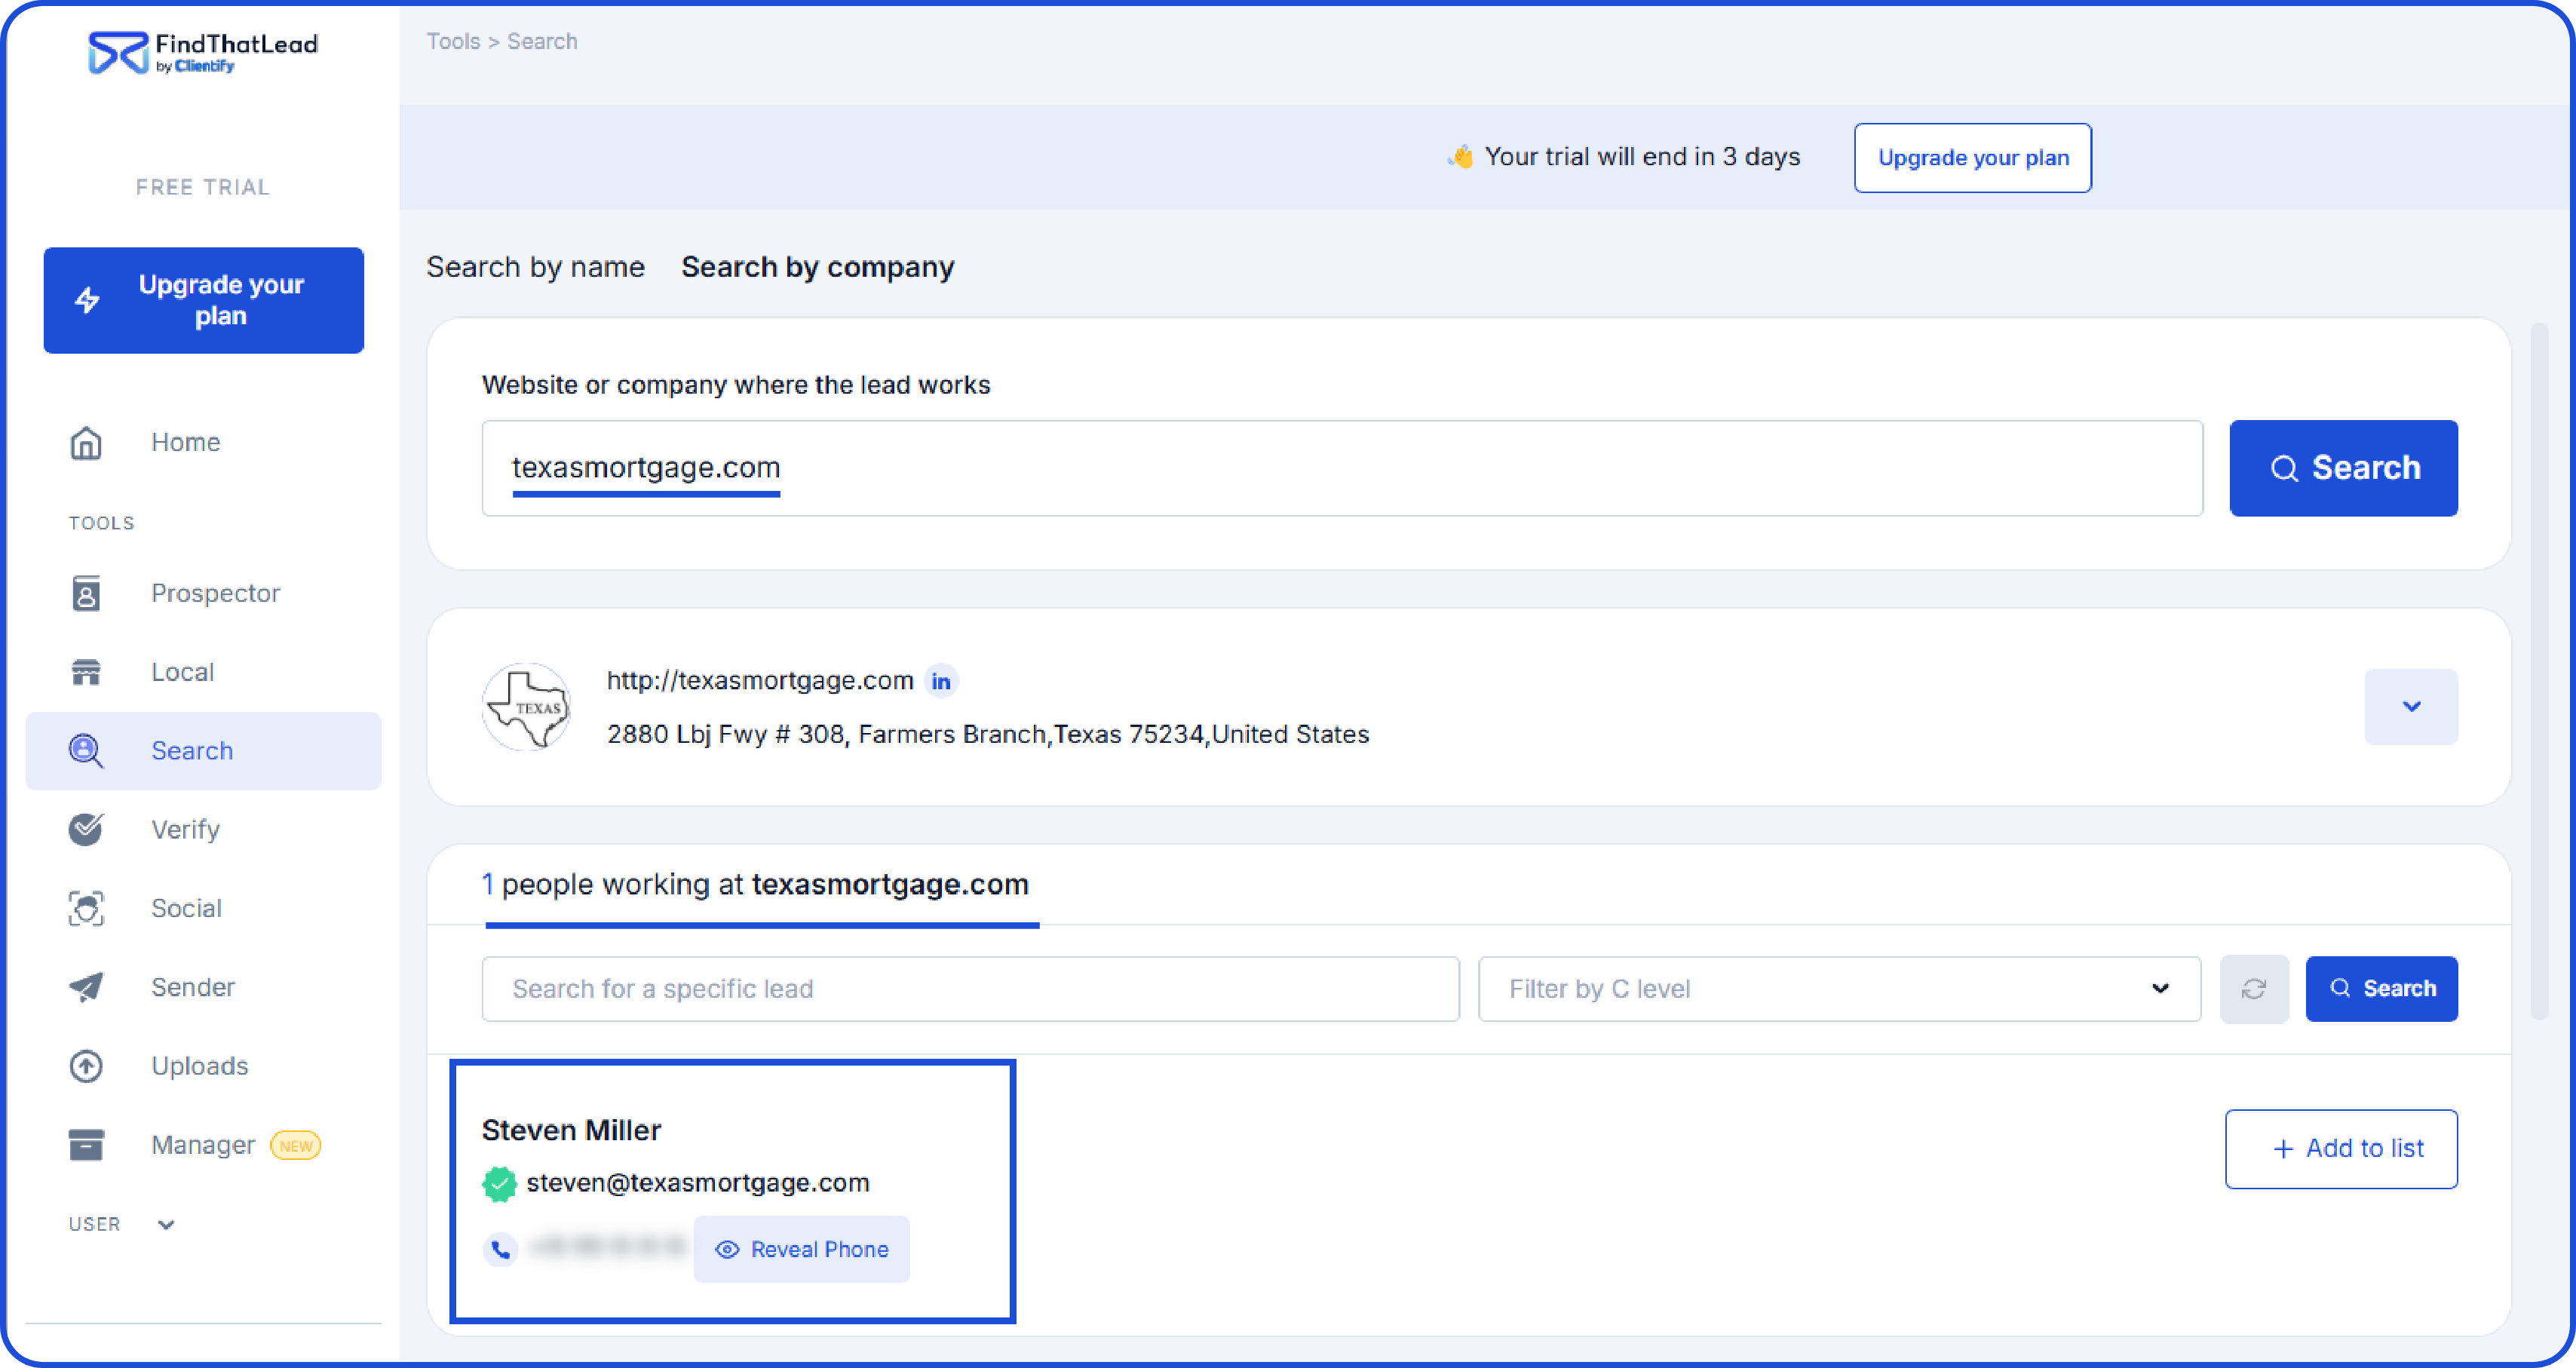This screenshot has height=1368, width=2576.
Task: Add Steven Miller to a list
Action: tap(2341, 1149)
